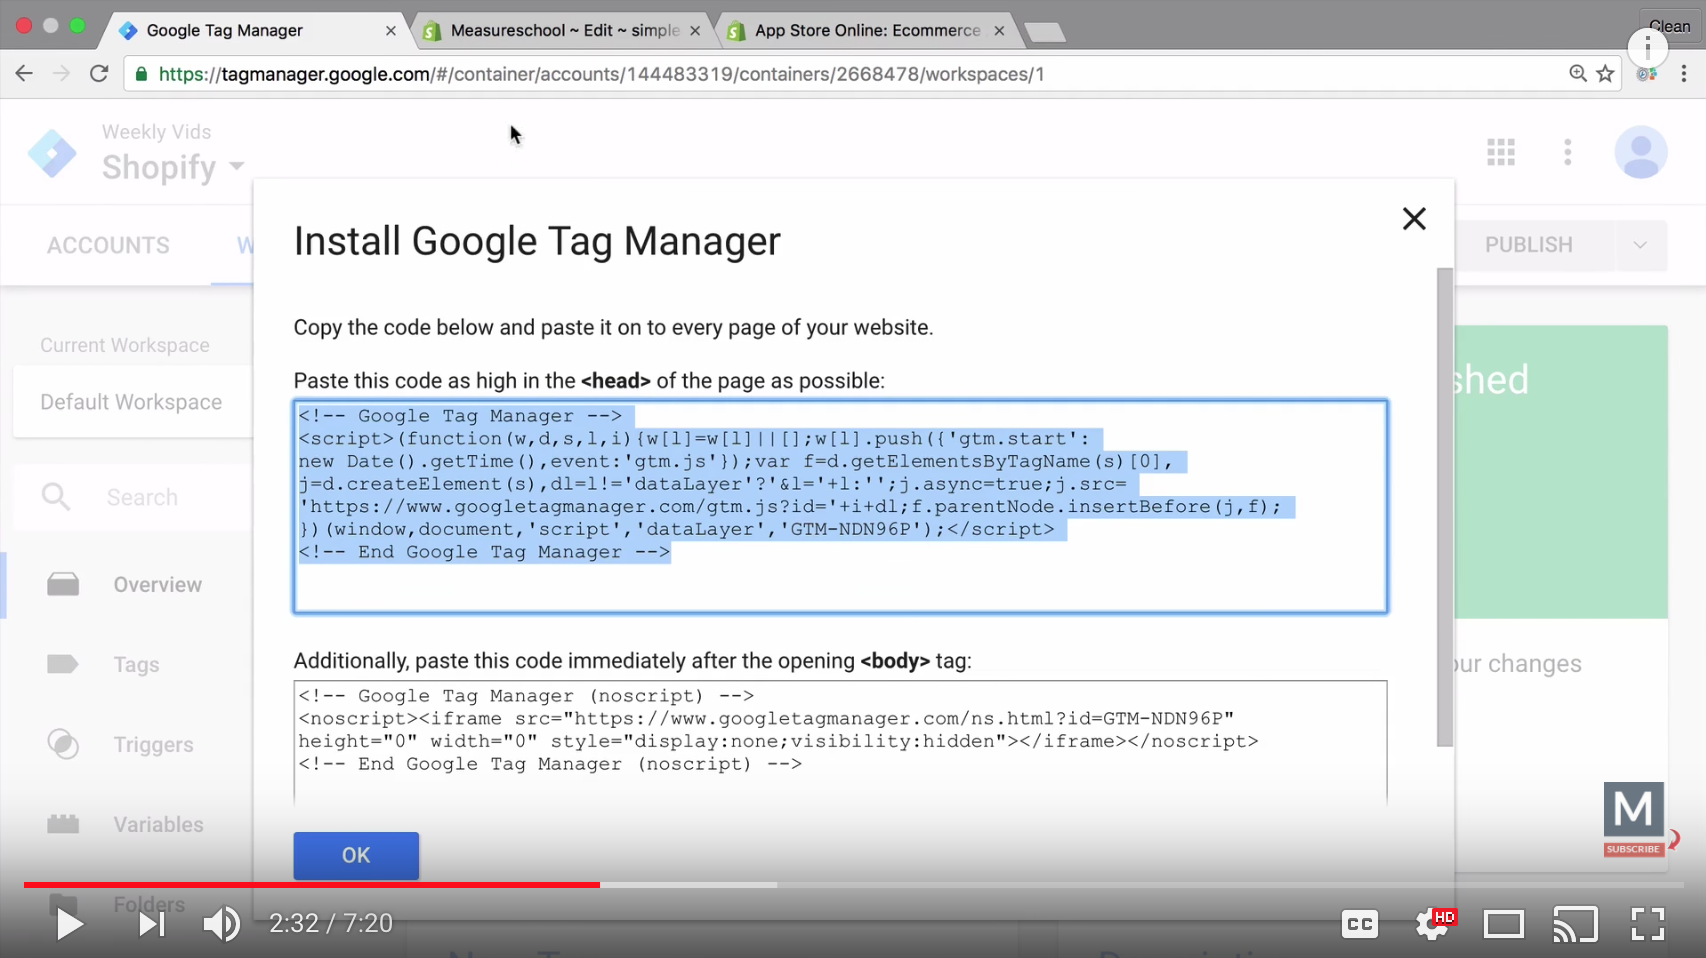Image resolution: width=1706 pixels, height=958 pixels.
Task: Open the Google apps grid icon
Action: [x=1501, y=152]
